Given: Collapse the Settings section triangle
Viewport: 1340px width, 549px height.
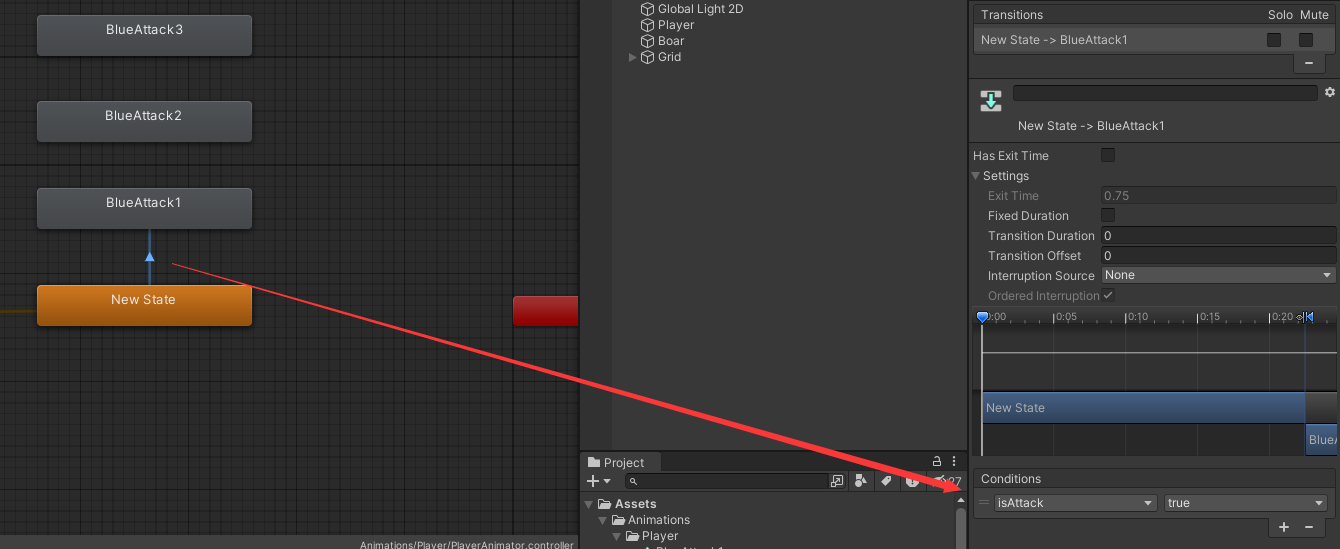Looking at the screenshot, I should pyautogui.click(x=976, y=176).
